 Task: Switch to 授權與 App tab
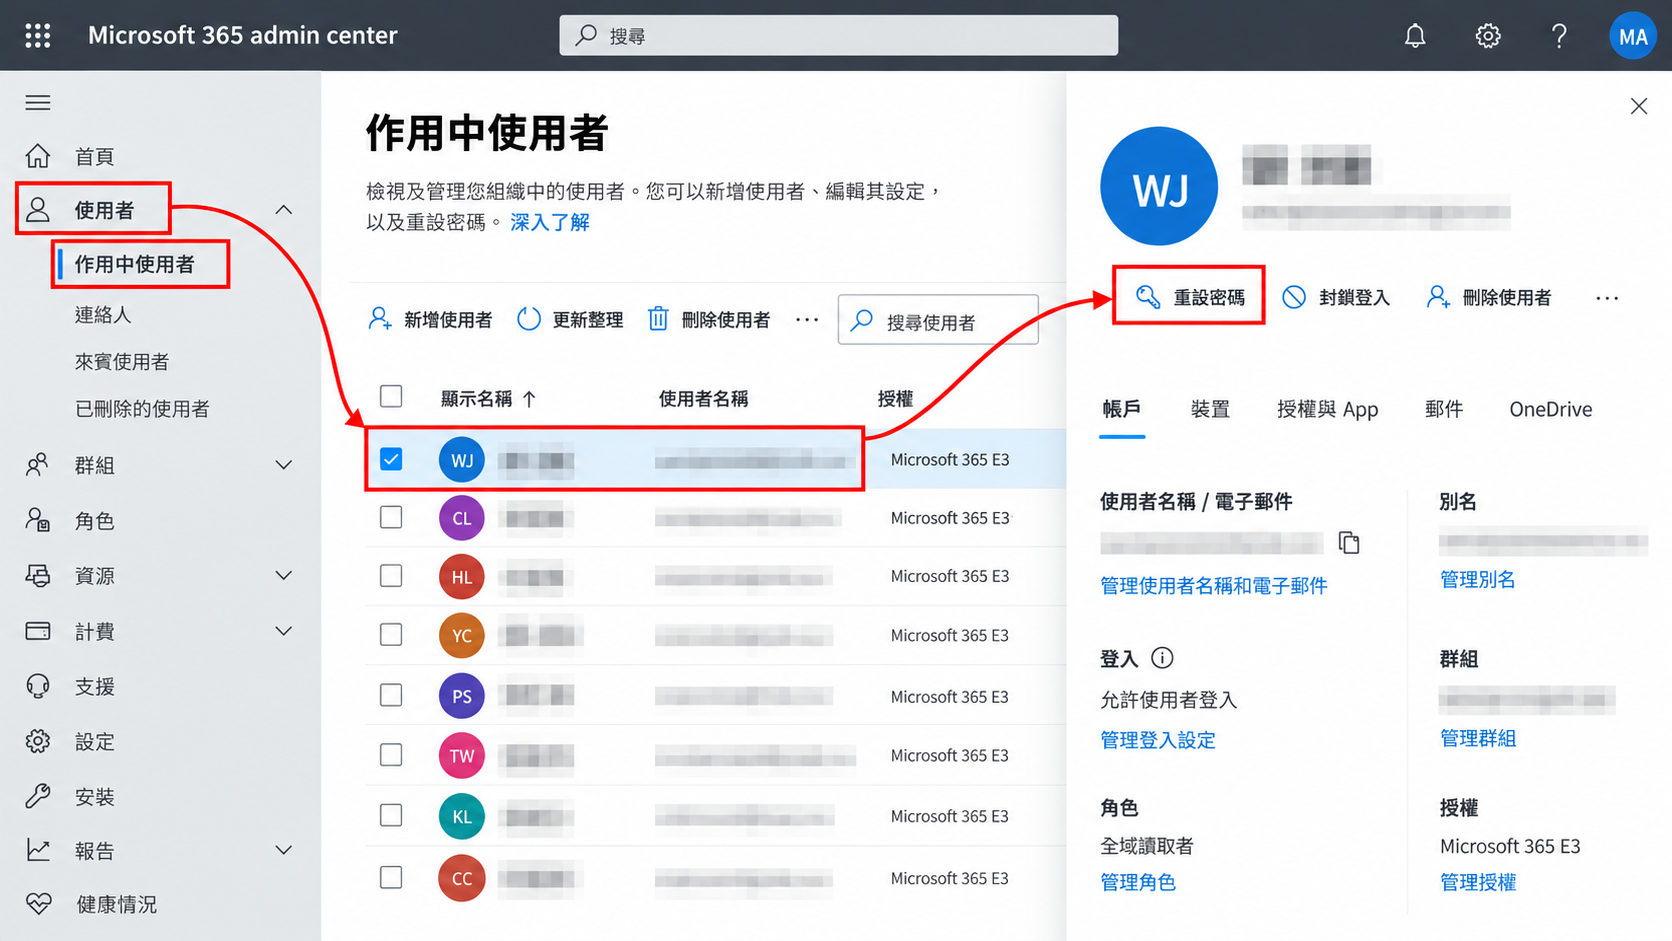pyautogui.click(x=1328, y=409)
